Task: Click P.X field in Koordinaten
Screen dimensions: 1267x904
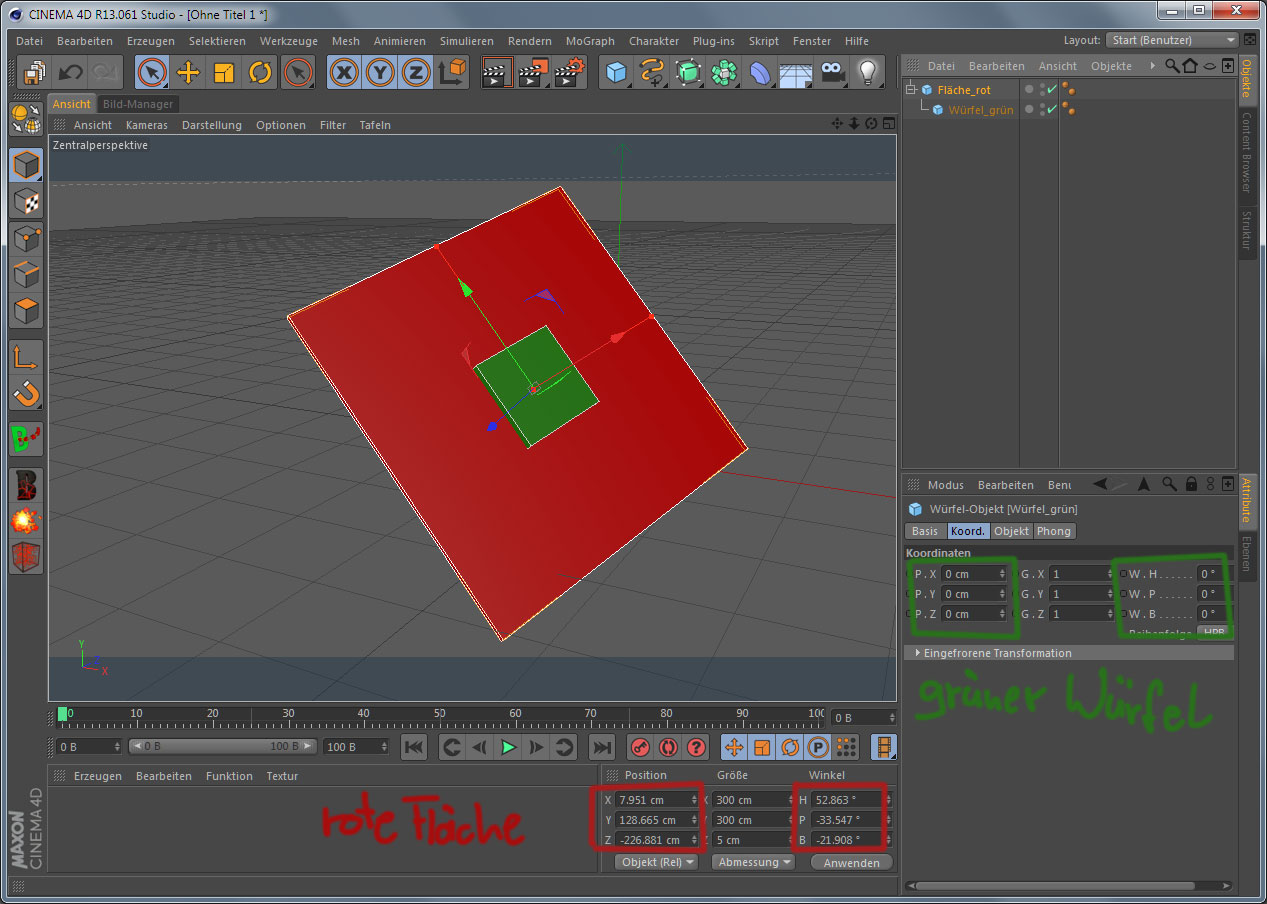Action: point(974,574)
